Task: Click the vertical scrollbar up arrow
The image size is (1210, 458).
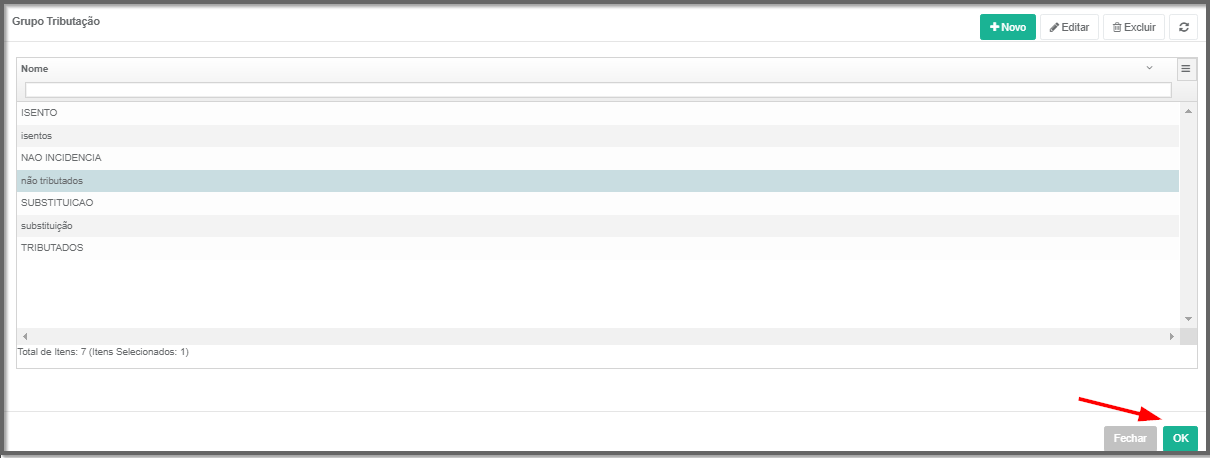Action: [1188, 111]
